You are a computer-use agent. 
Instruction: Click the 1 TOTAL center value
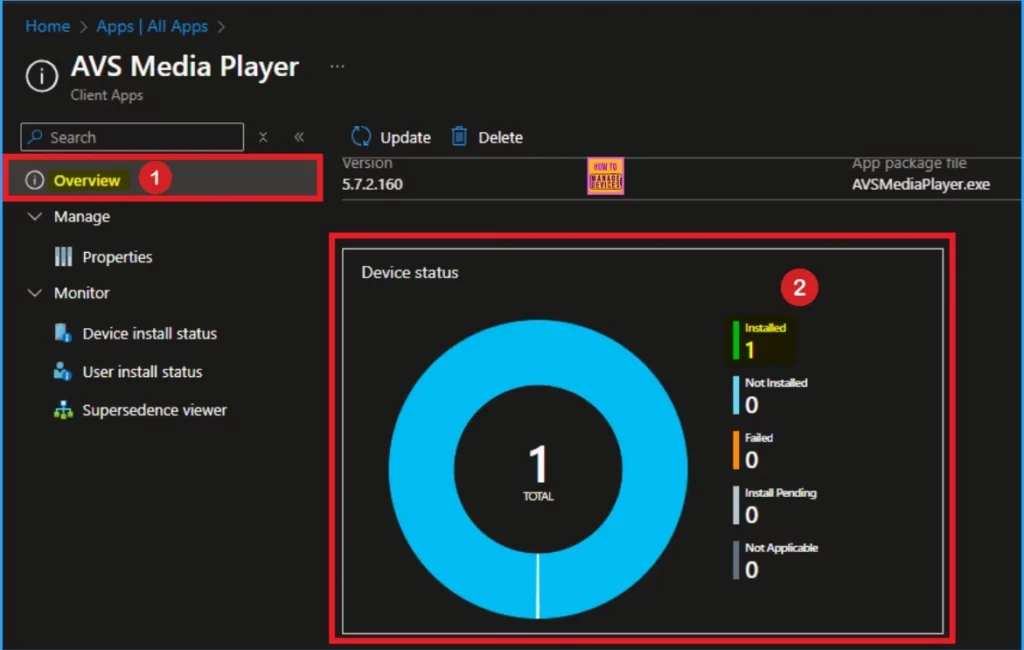pos(538,470)
